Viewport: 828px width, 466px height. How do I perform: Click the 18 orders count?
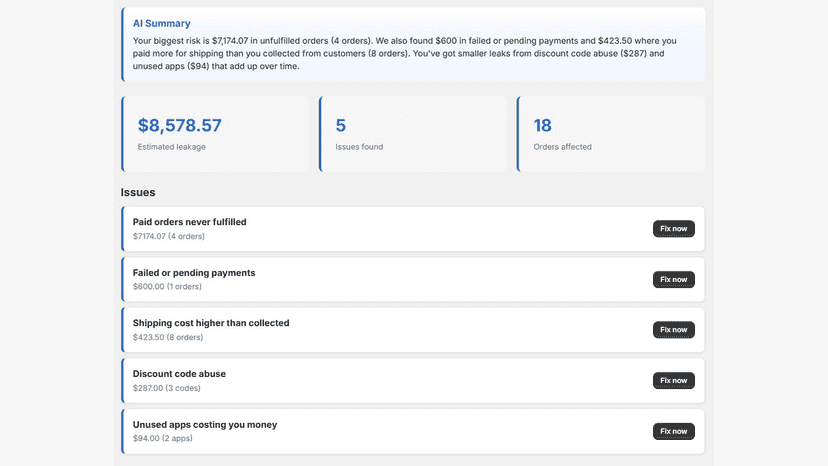(542, 125)
